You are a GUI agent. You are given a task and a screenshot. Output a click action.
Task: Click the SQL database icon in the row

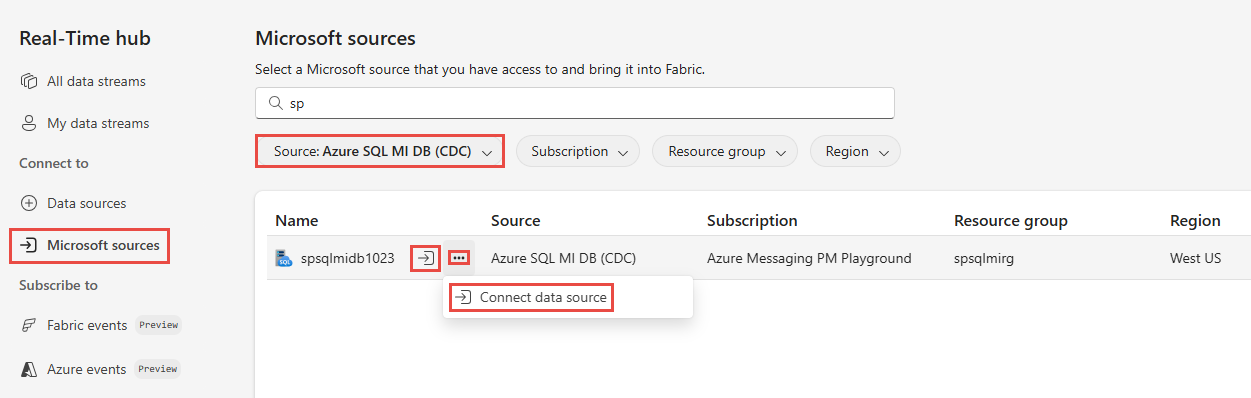(284, 259)
